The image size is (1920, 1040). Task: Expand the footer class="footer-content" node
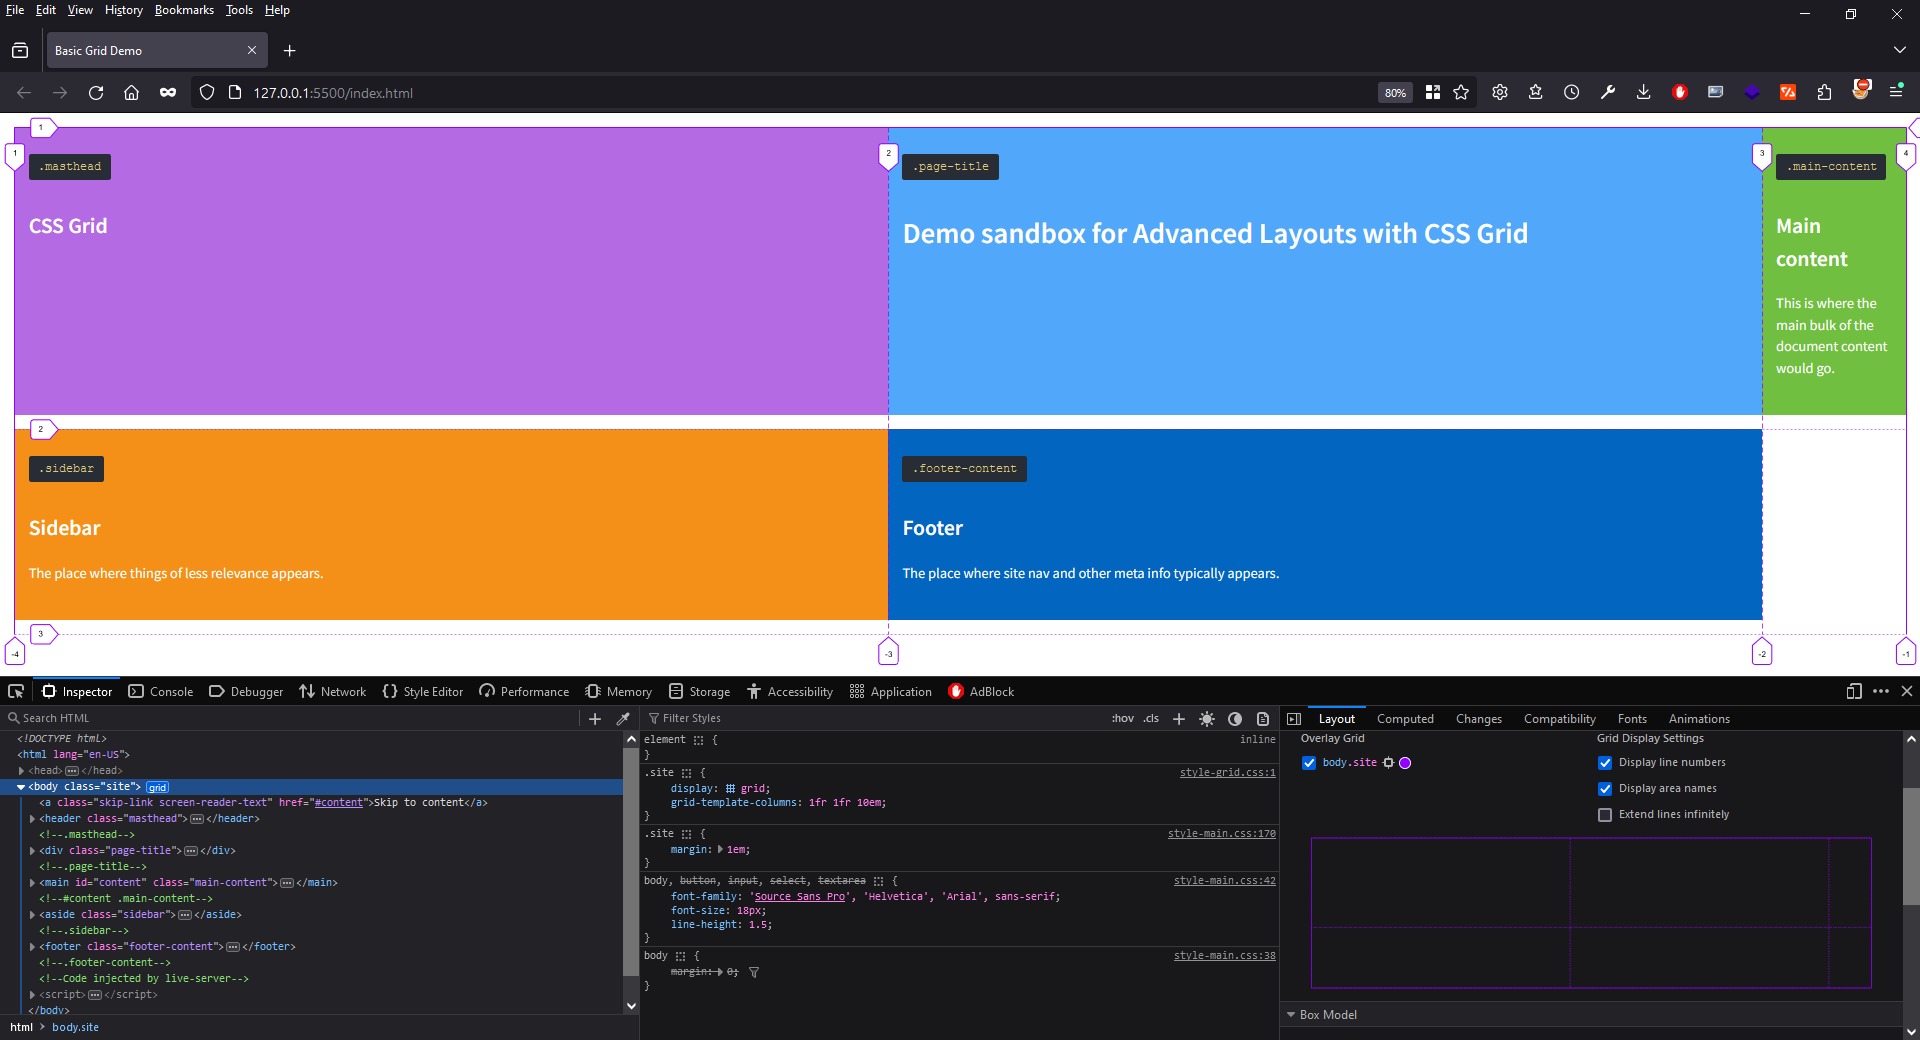pos(32,947)
